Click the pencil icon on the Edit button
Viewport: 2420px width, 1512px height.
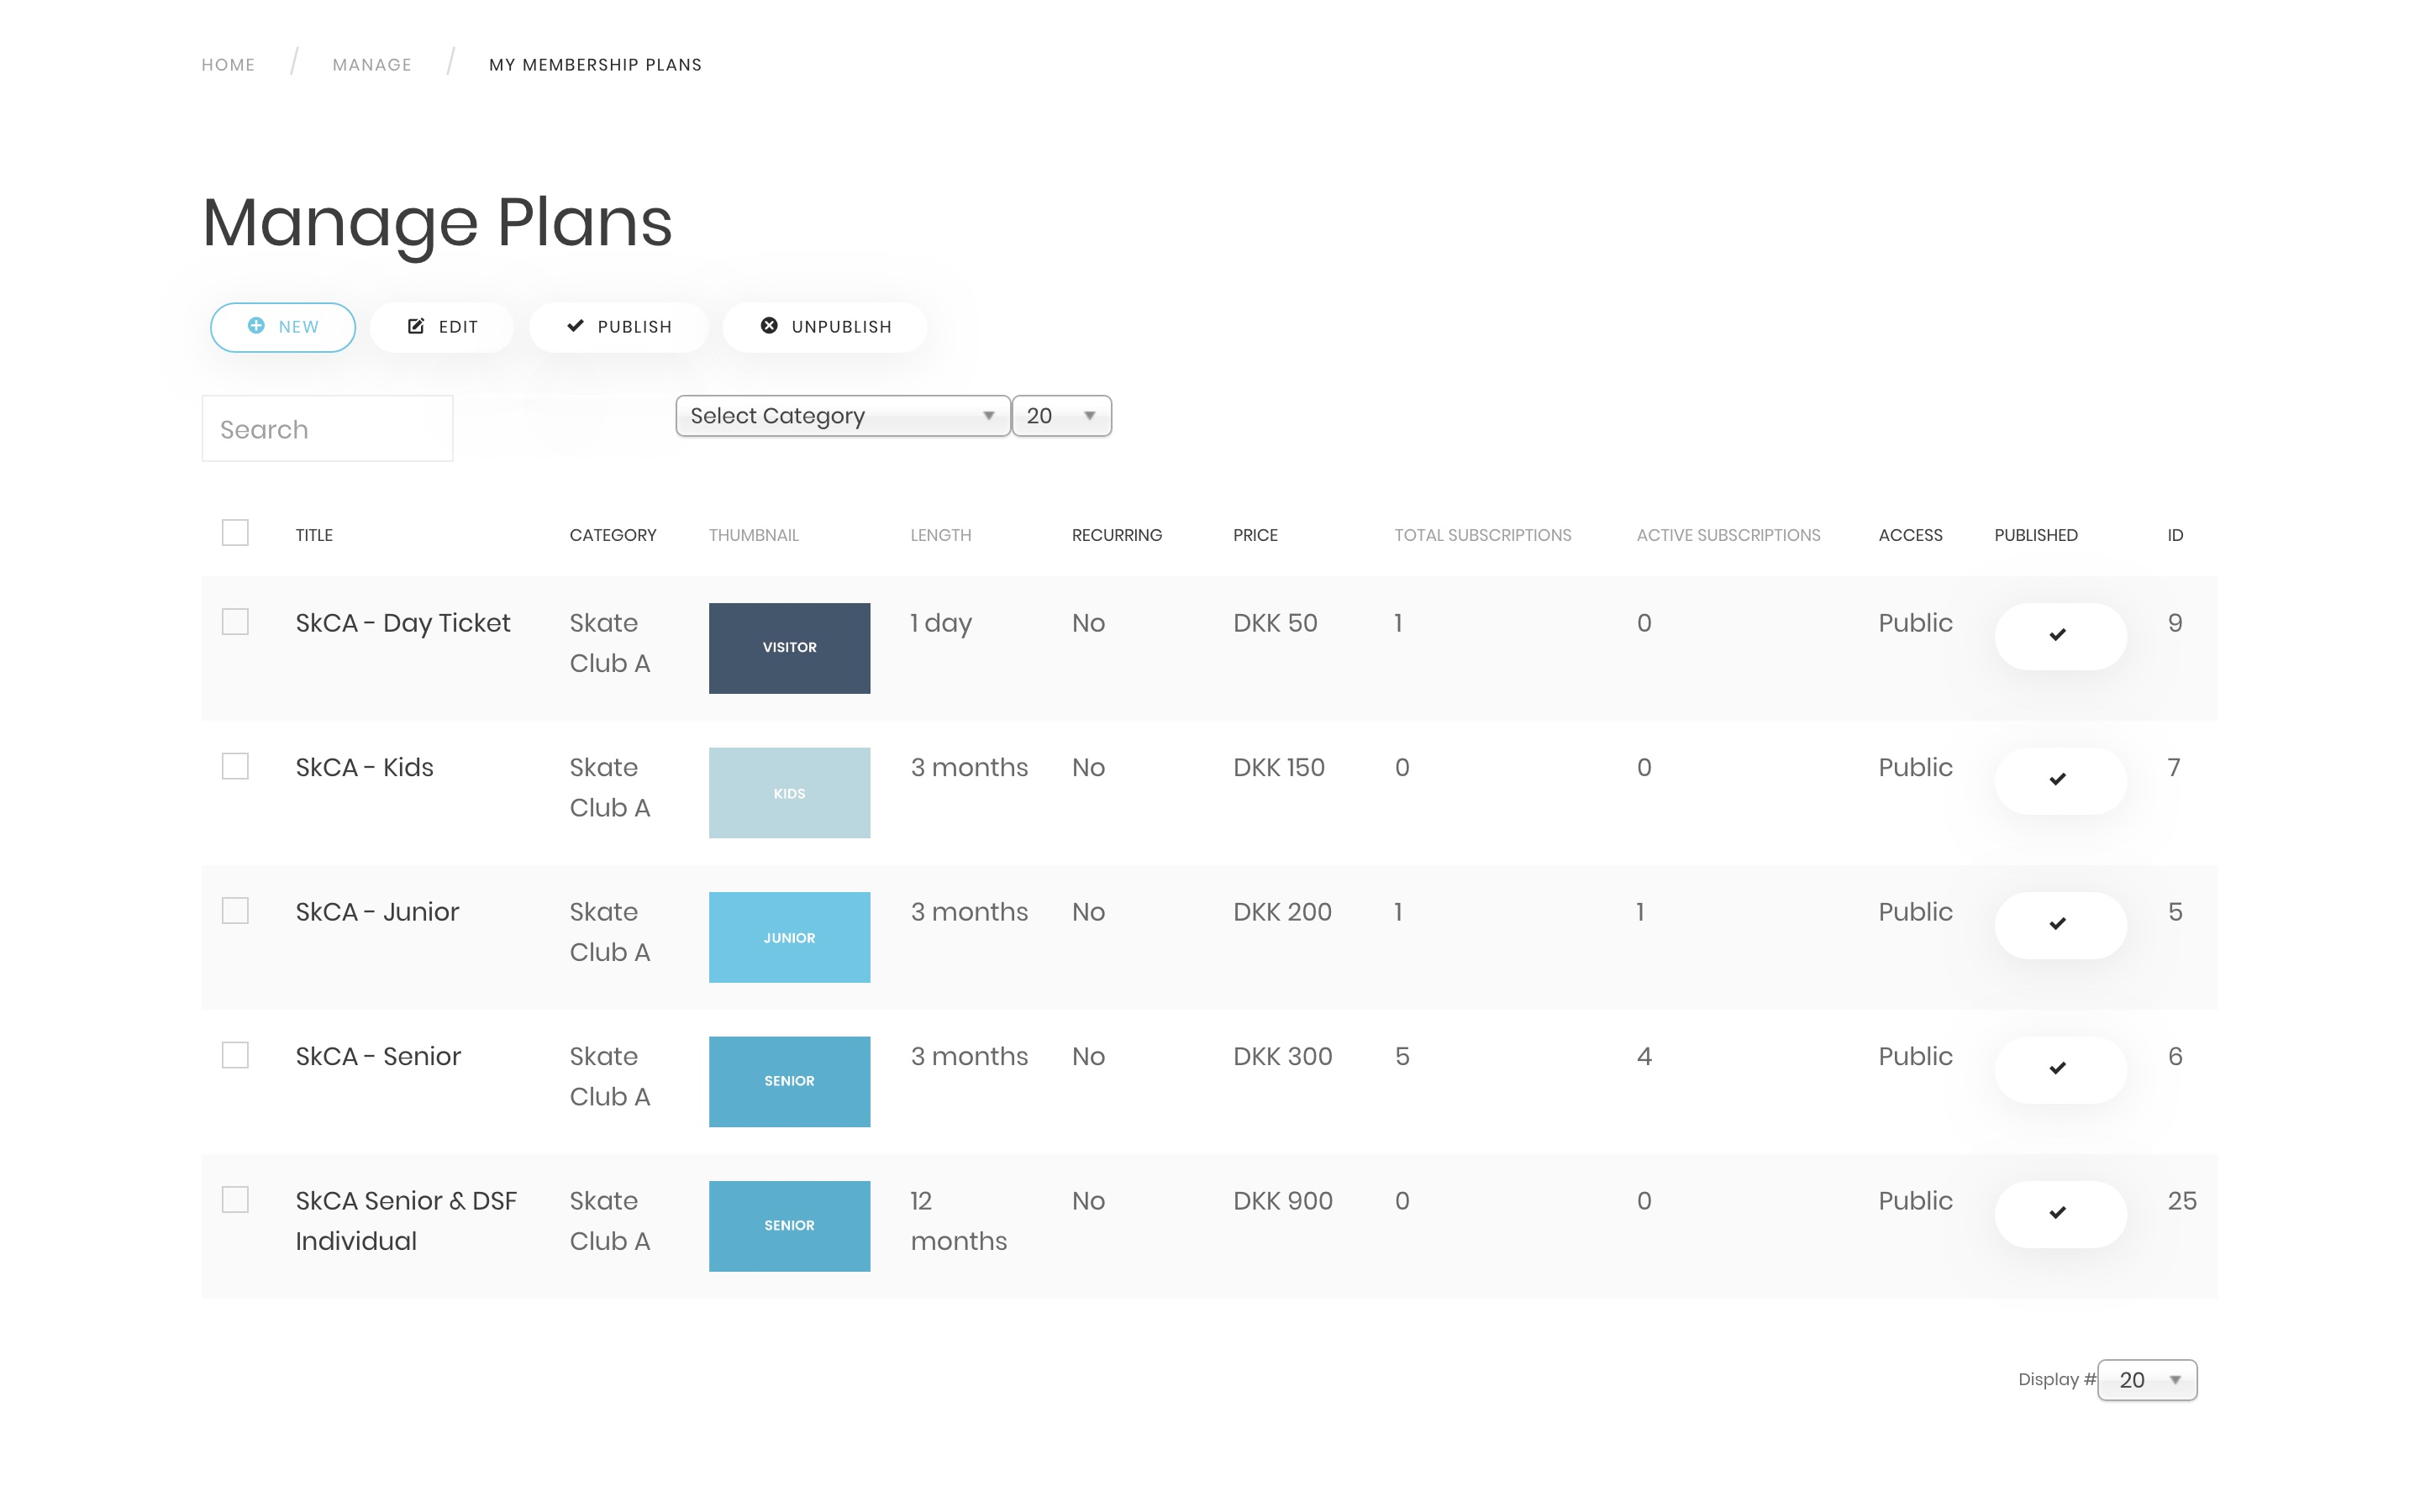coord(416,326)
